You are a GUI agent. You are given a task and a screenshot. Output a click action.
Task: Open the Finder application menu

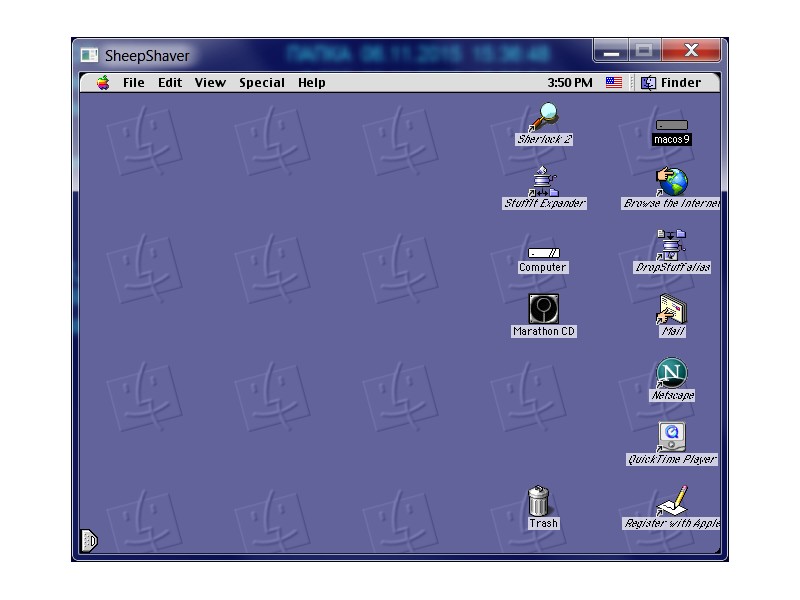coord(671,83)
